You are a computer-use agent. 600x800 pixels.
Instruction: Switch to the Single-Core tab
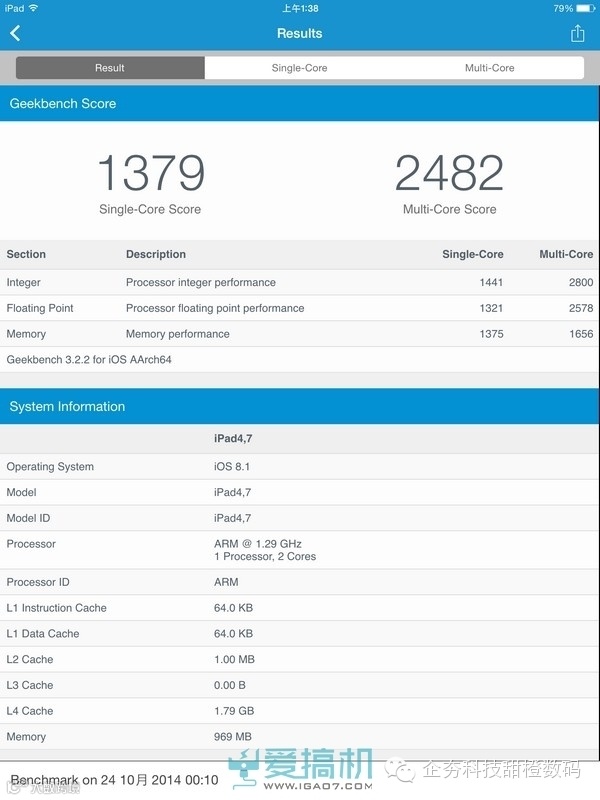pos(299,68)
